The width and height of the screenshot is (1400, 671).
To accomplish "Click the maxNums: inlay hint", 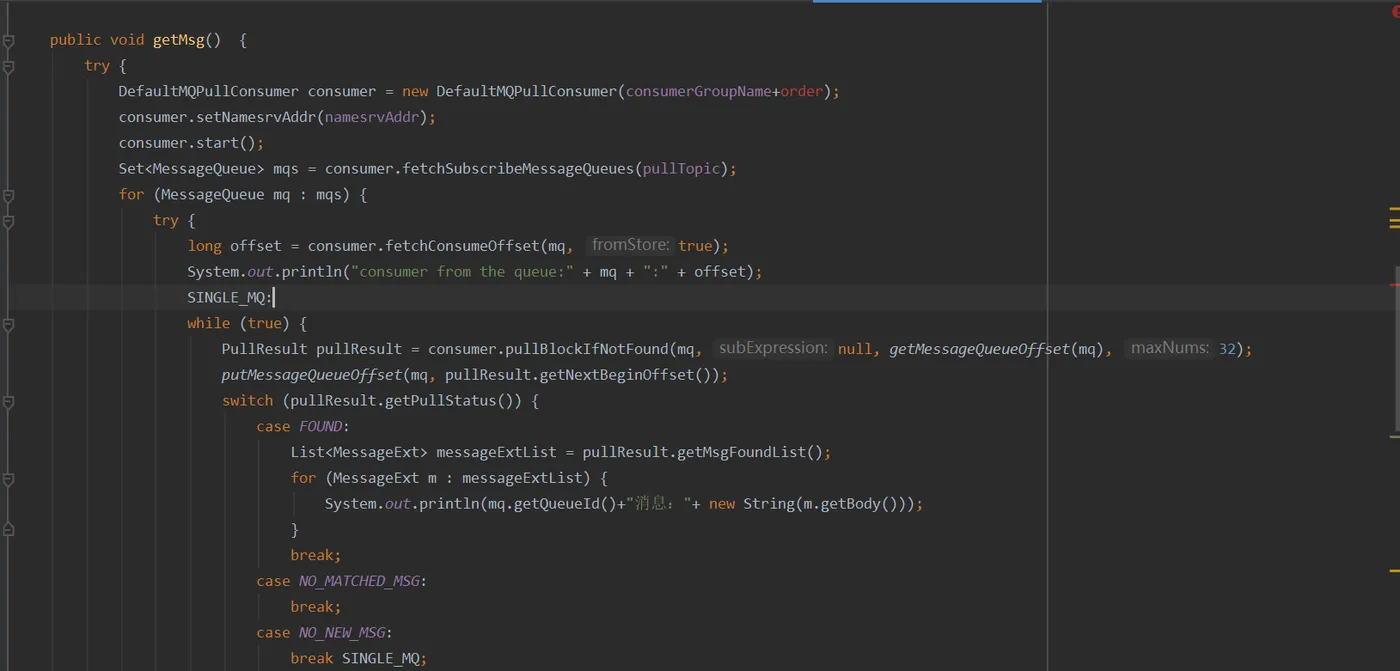I will coord(1169,348).
